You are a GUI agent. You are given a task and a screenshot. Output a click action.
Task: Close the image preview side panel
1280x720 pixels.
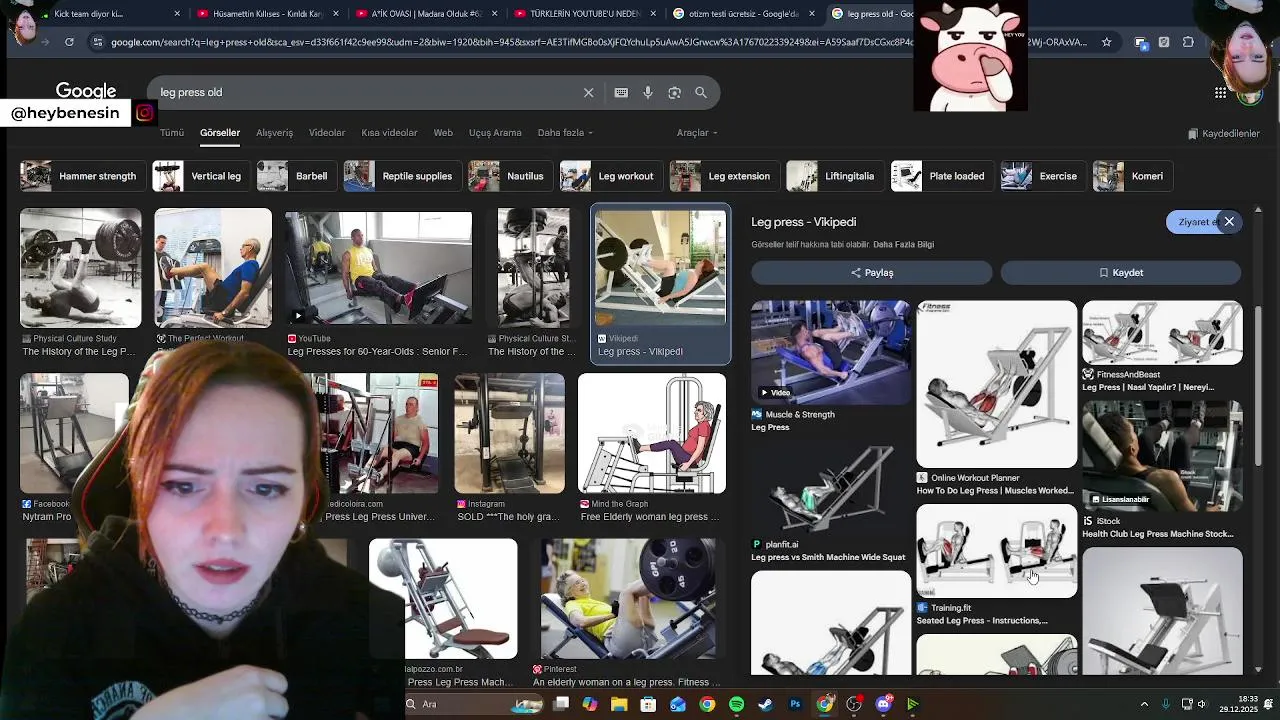click(1229, 222)
